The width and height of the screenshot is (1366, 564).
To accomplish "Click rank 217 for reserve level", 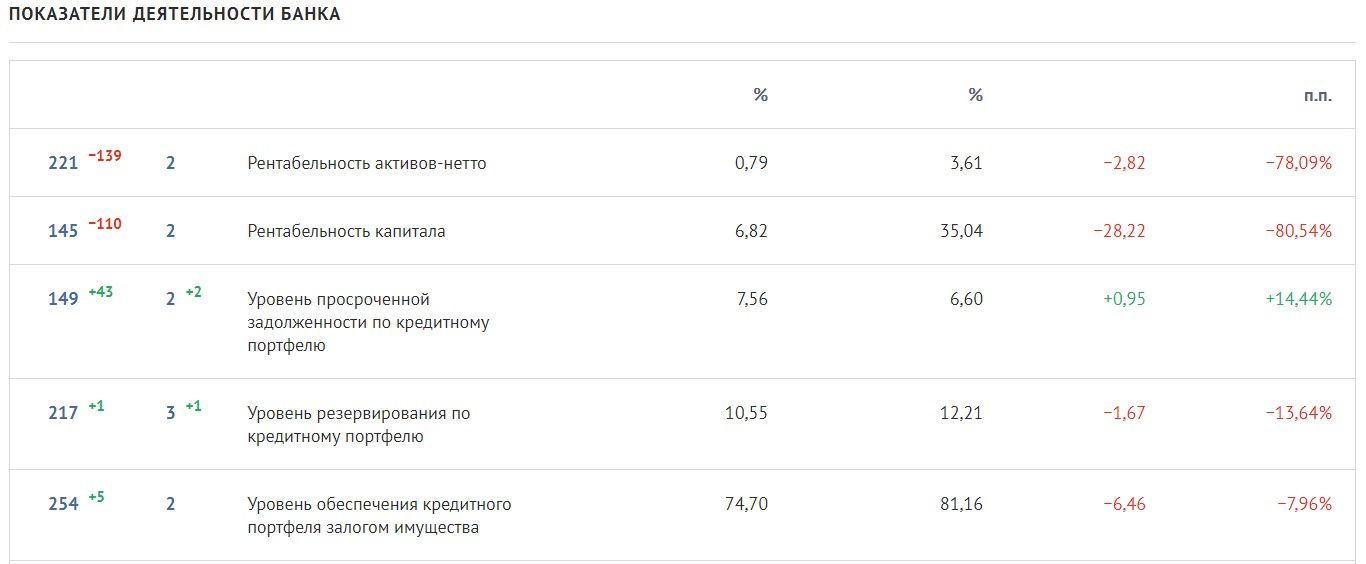I will (x=63, y=413).
